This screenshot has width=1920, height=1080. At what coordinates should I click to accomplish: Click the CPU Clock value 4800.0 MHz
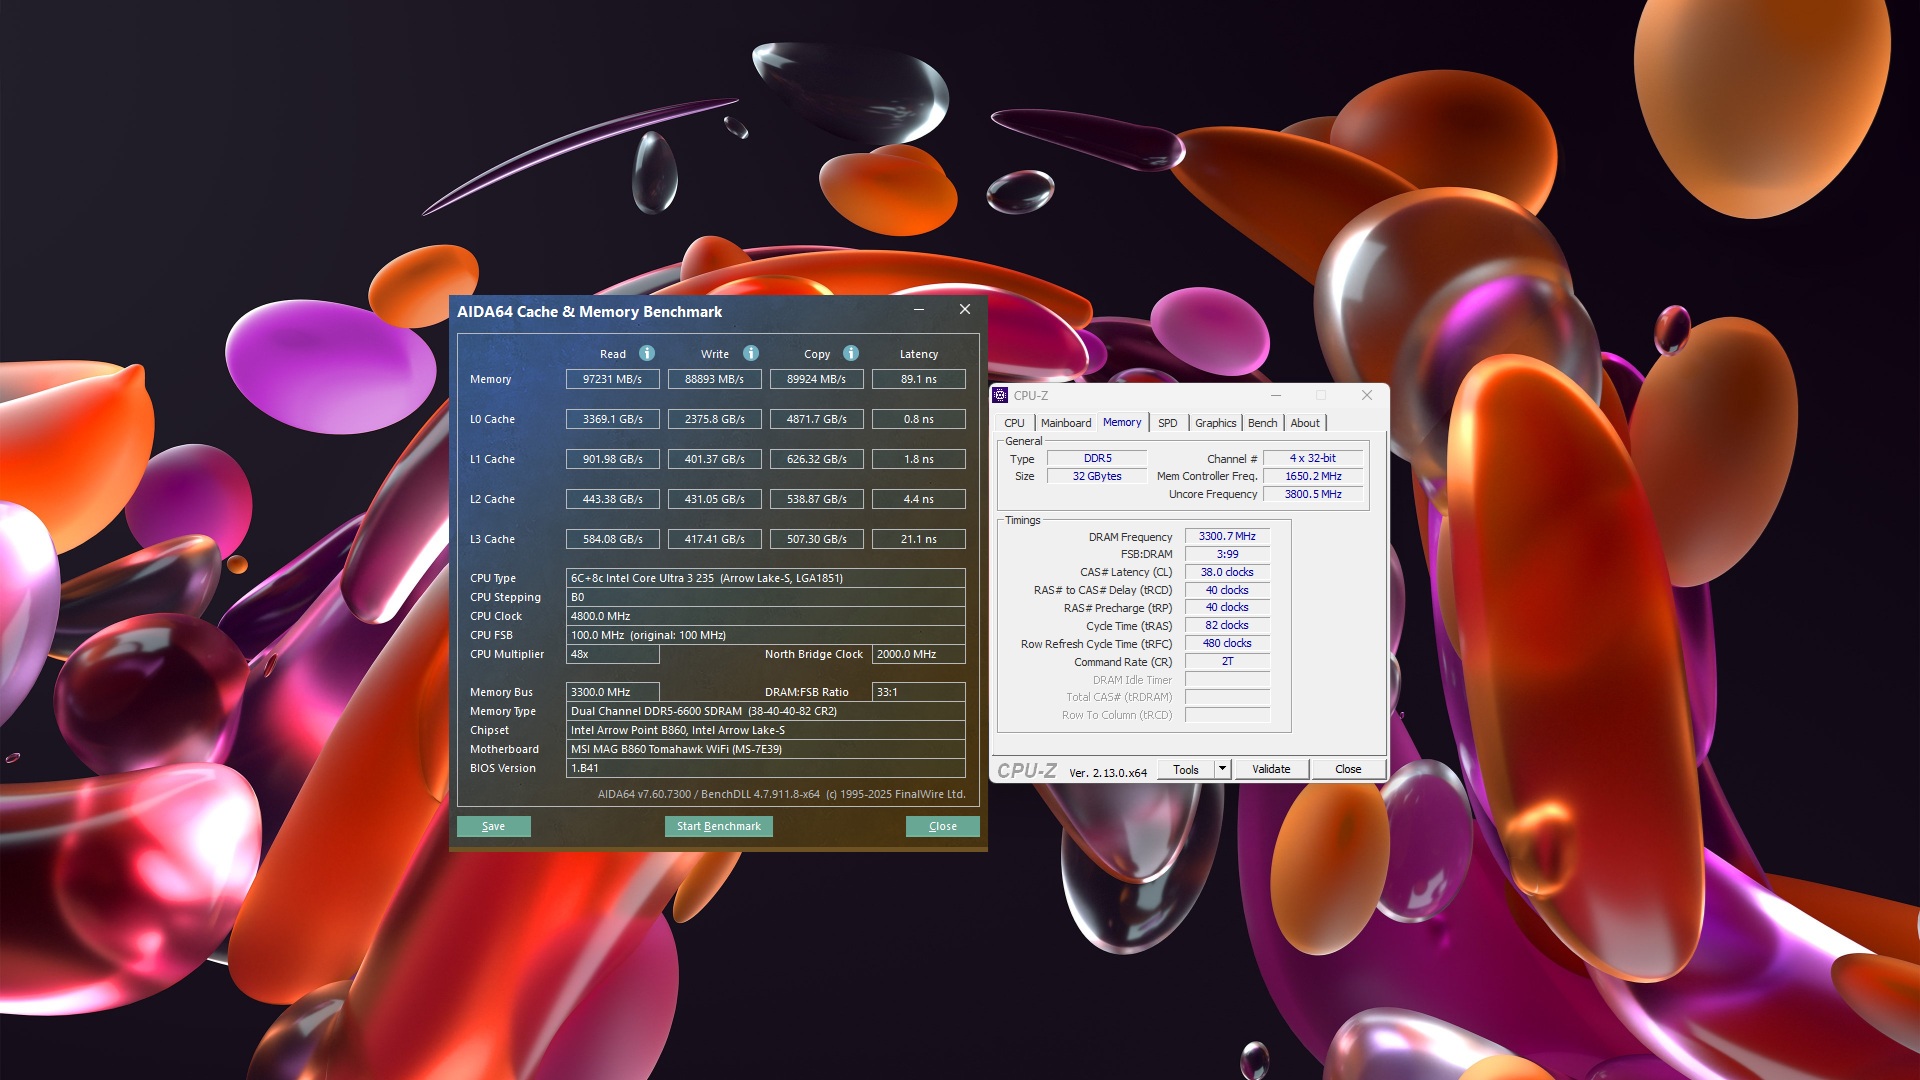(x=766, y=616)
